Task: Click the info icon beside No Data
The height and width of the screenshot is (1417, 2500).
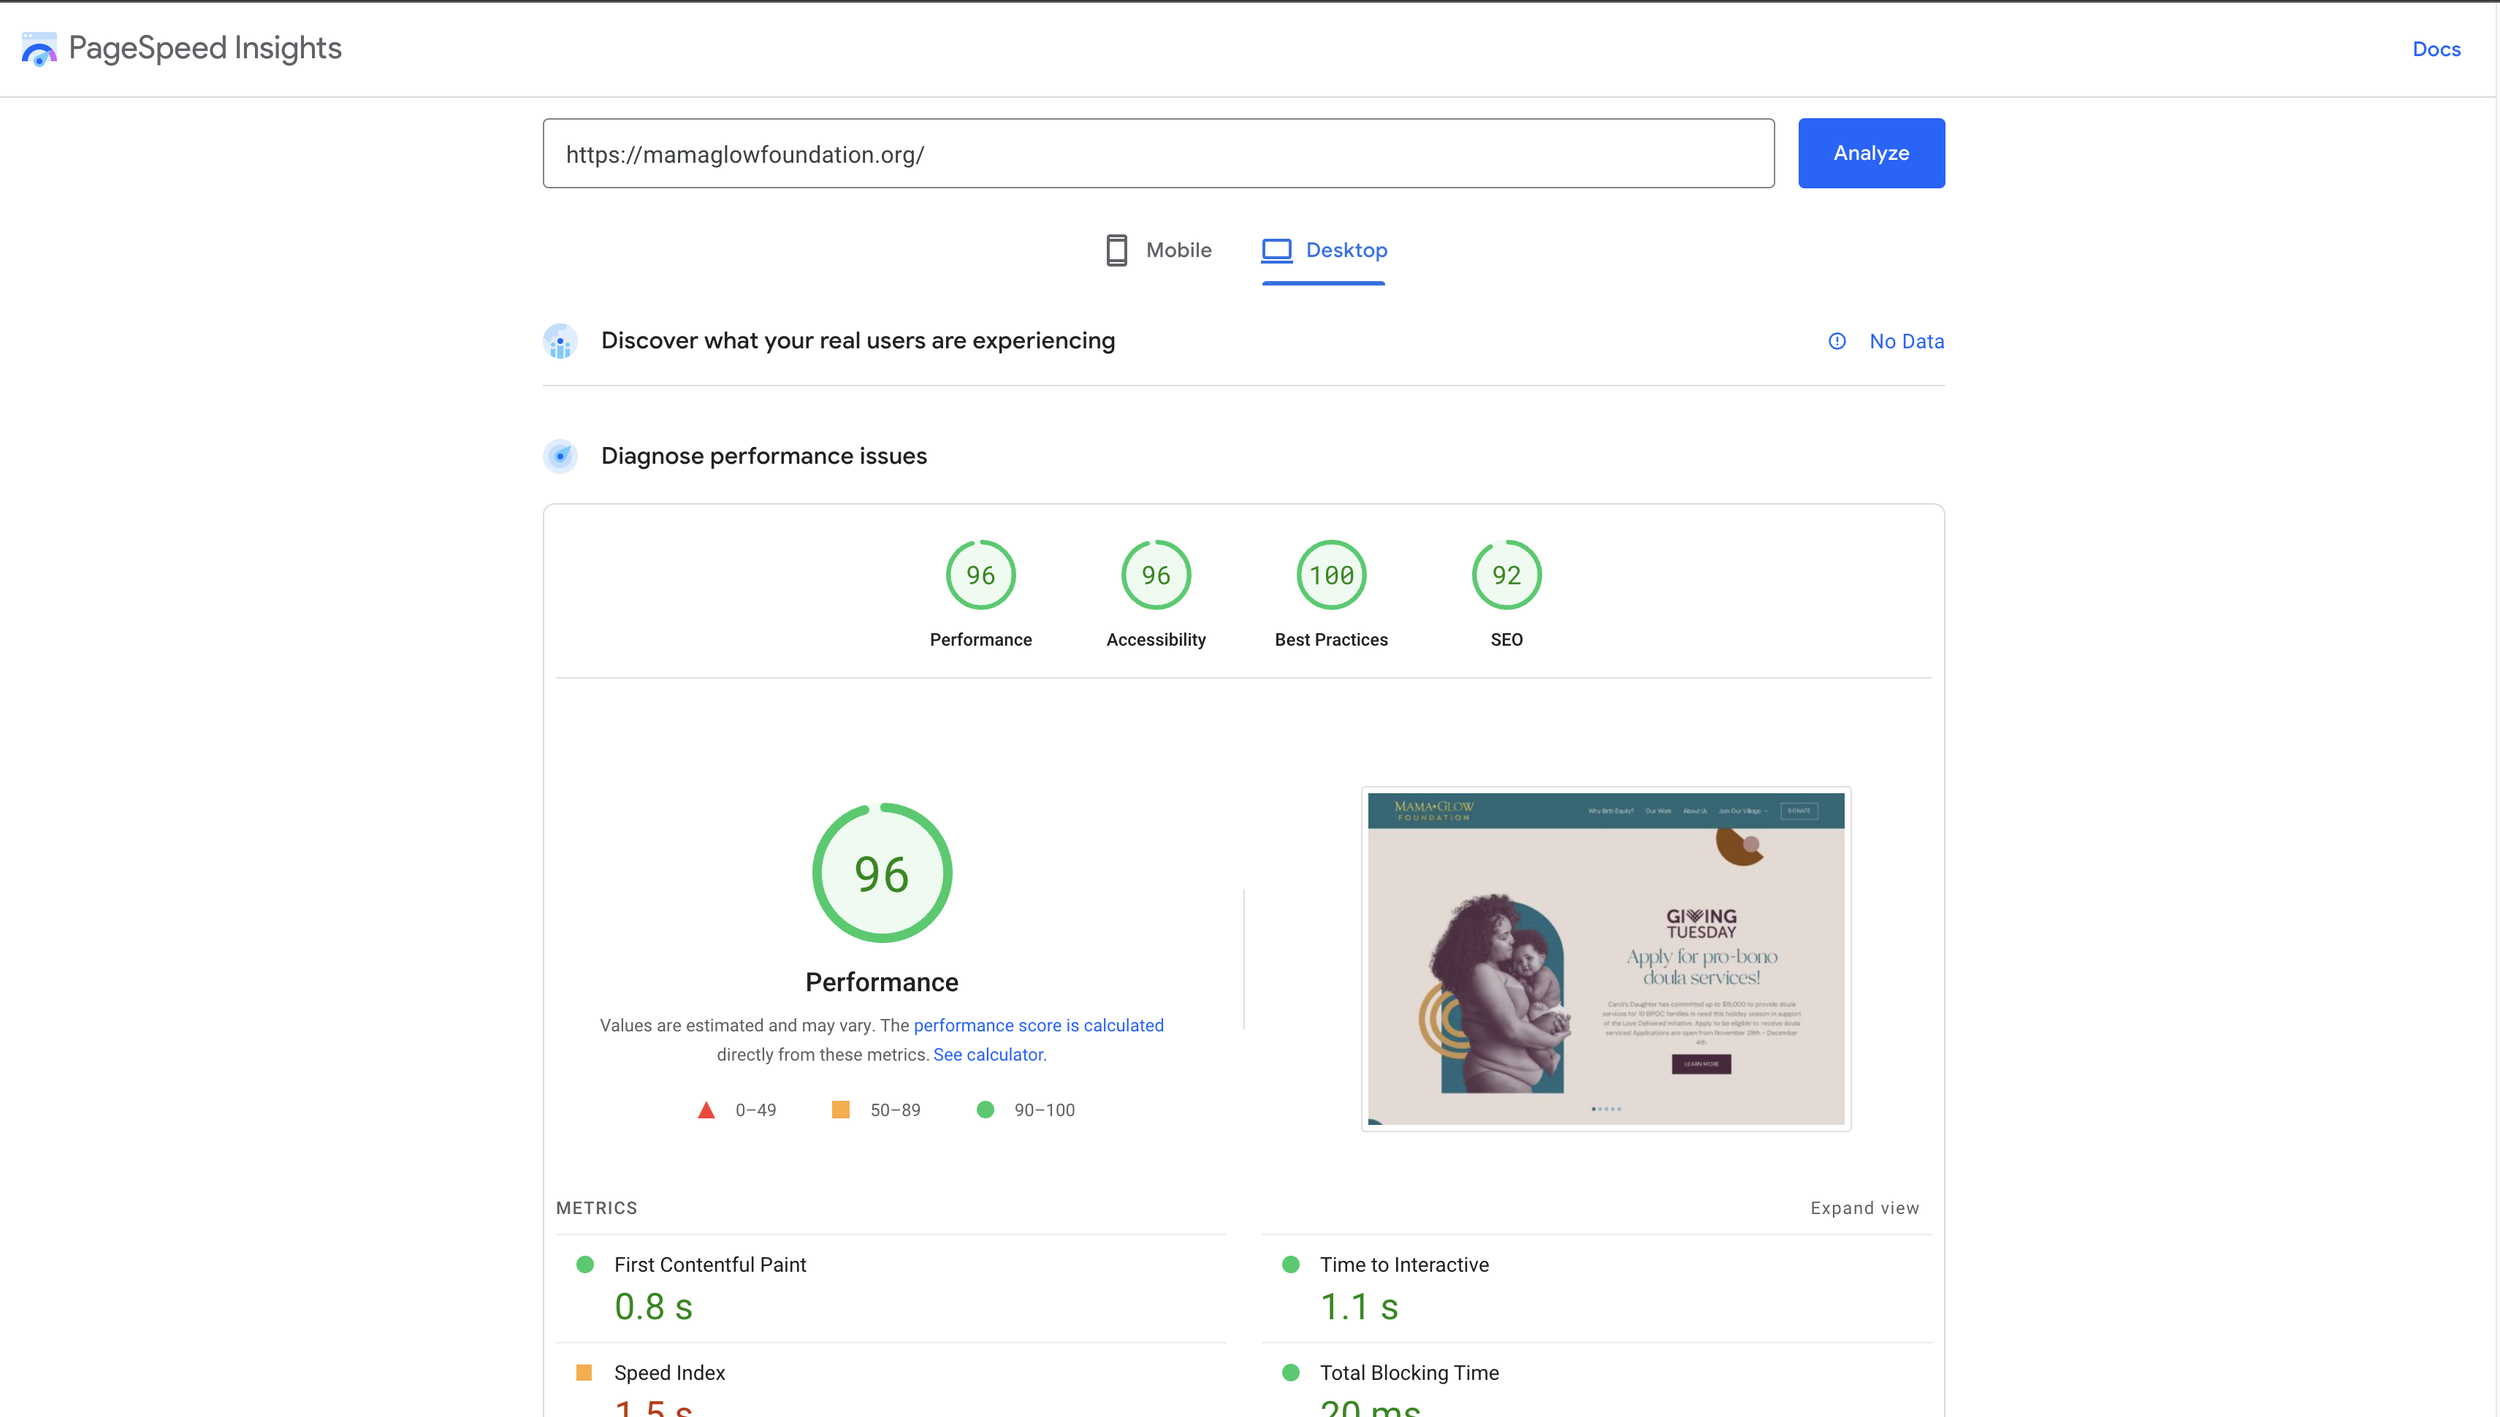Action: pos(1837,342)
